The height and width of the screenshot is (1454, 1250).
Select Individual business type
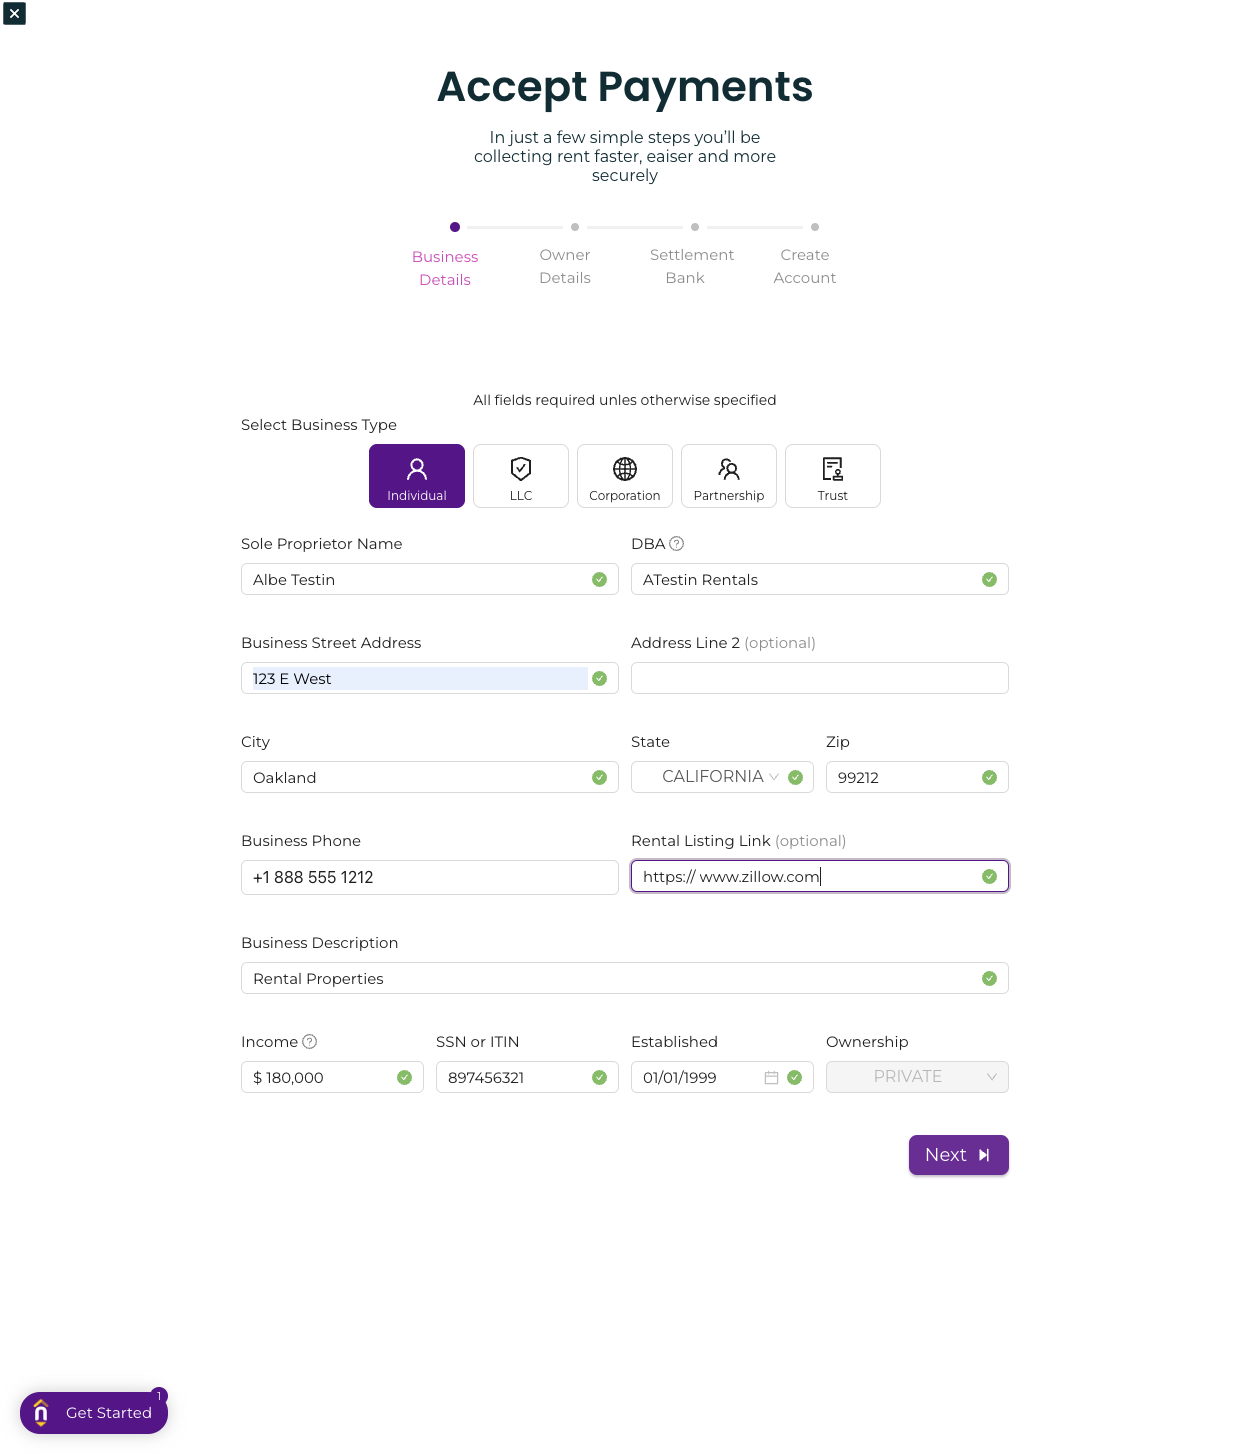coord(417,476)
